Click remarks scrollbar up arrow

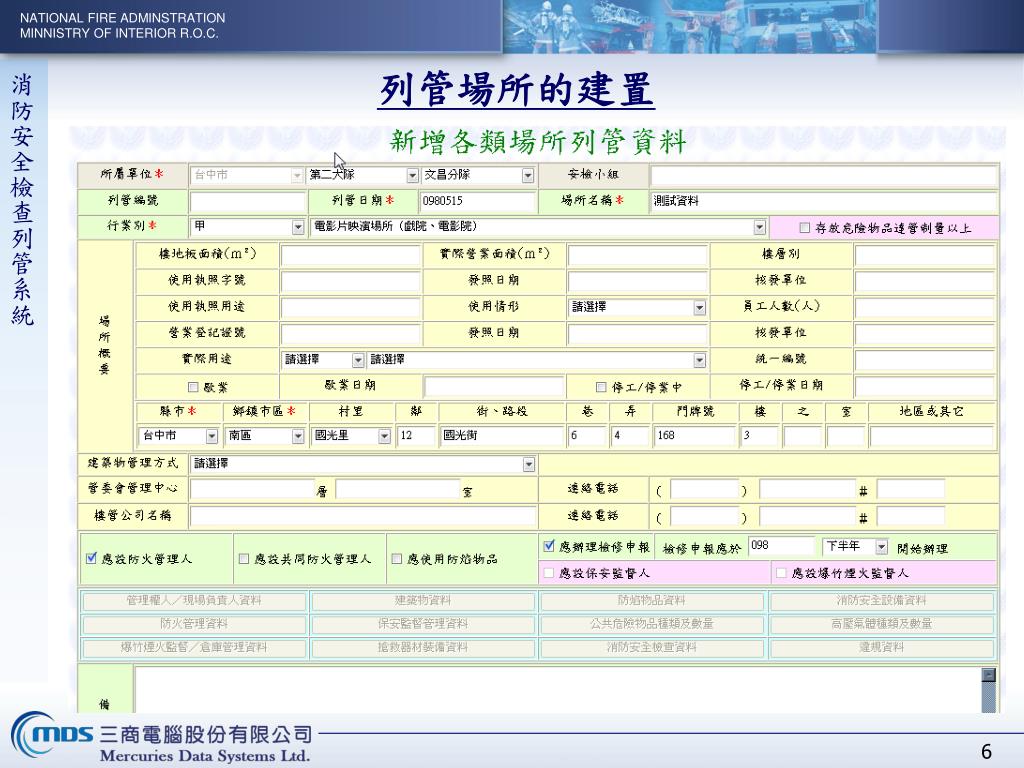tap(989, 675)
